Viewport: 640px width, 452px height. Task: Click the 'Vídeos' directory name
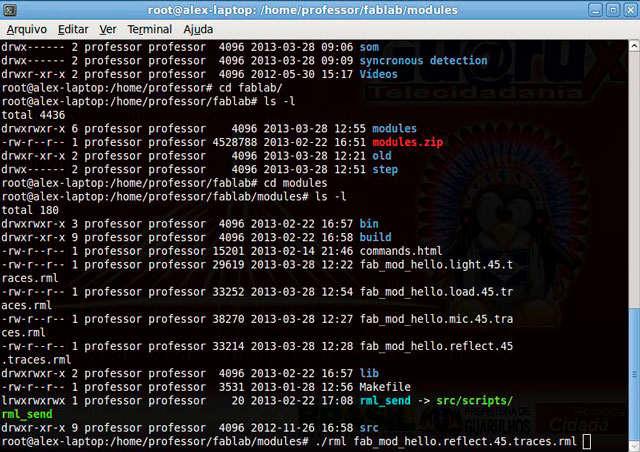pos(378,74)
